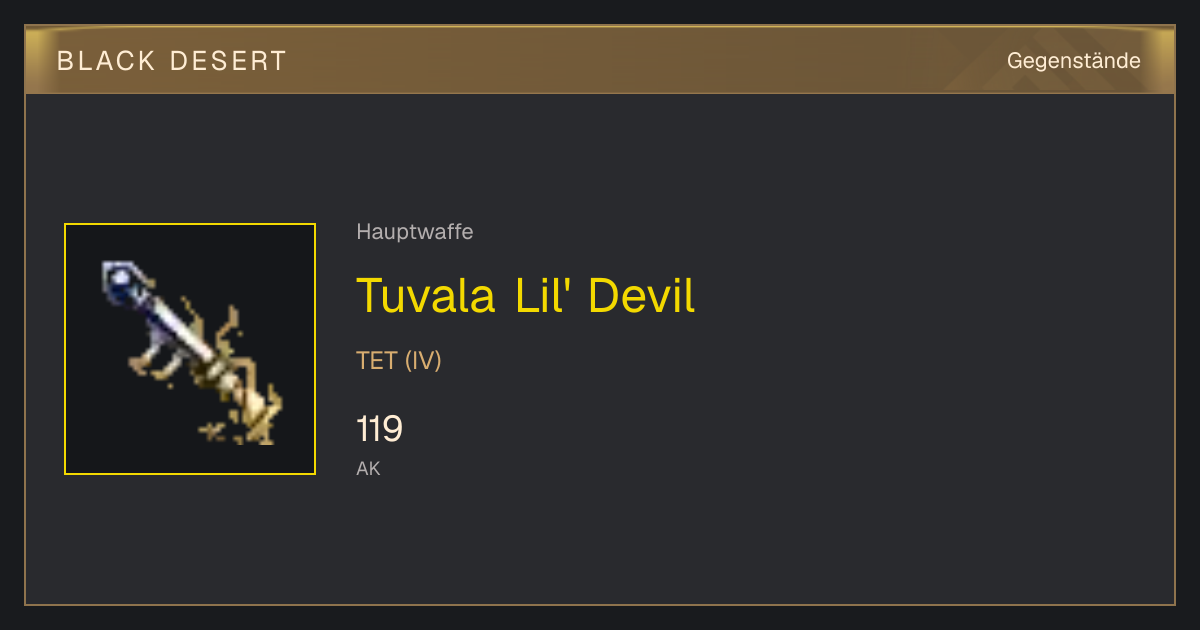Open the Tuvala Lil' Devil weapon icon
The width and height of the screenshot is (1200, 630).
pos(190,349)
